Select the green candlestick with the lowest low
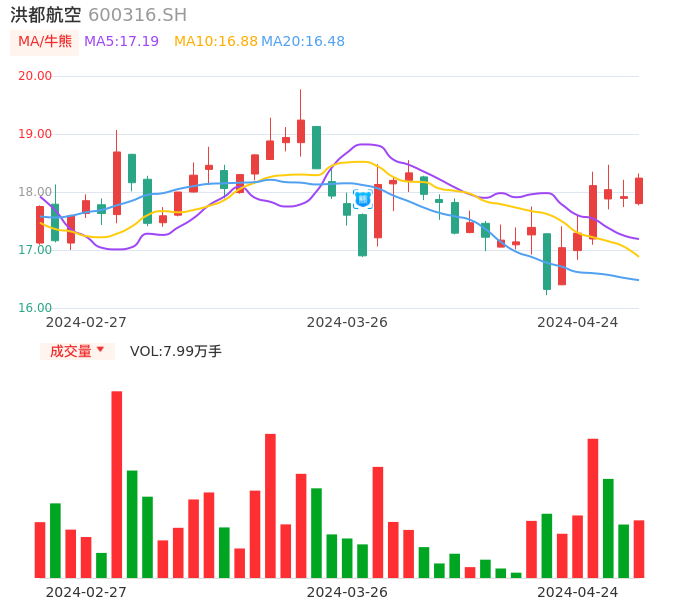686x606 pixels. (547, 261)
